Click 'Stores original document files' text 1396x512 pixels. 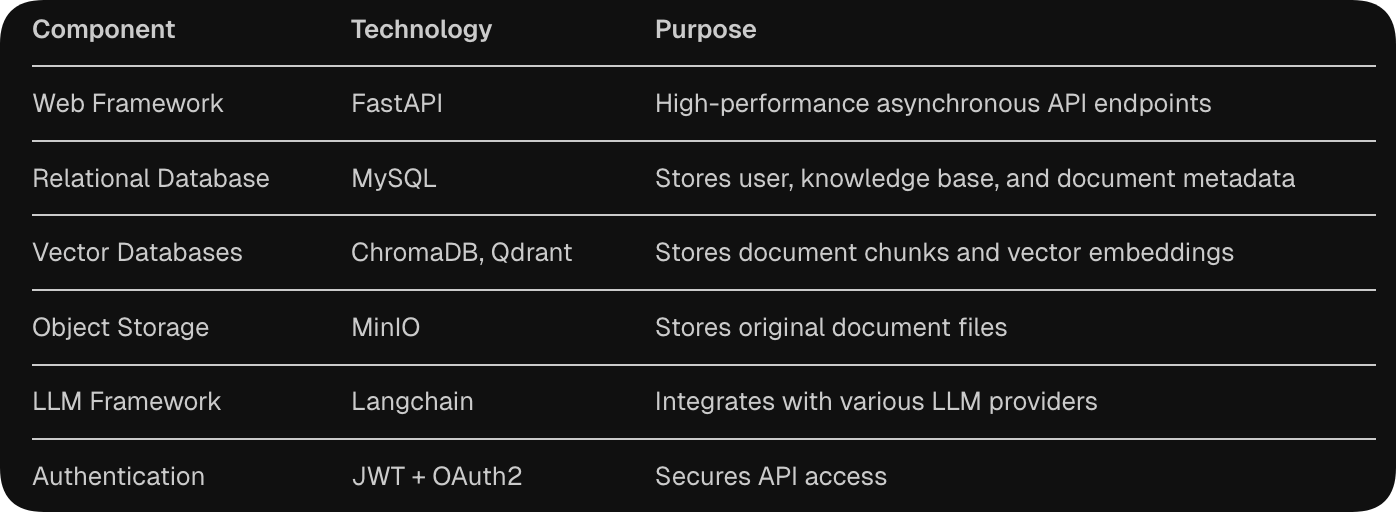pyautogui.click(x=831, y=327)
